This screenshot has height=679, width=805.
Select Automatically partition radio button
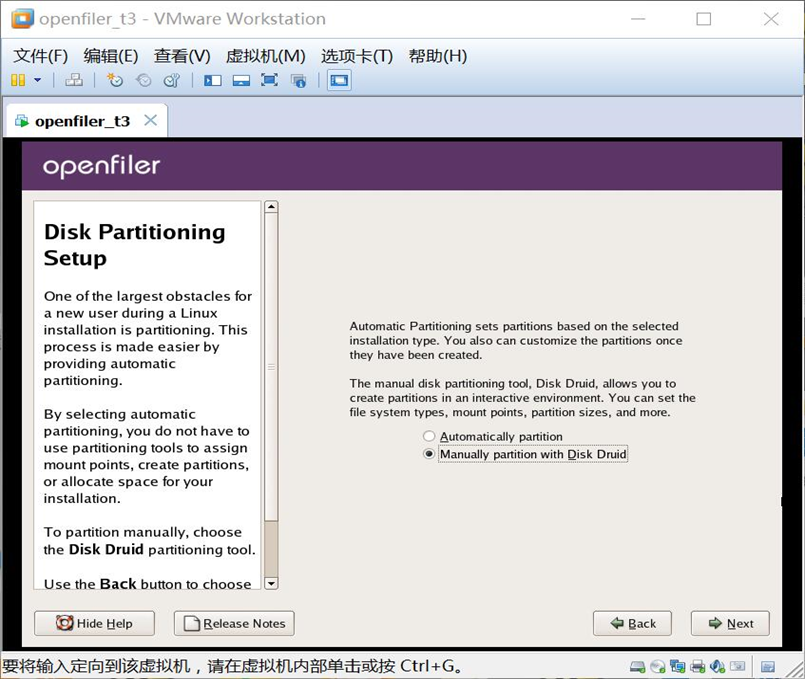pos(429,436)
